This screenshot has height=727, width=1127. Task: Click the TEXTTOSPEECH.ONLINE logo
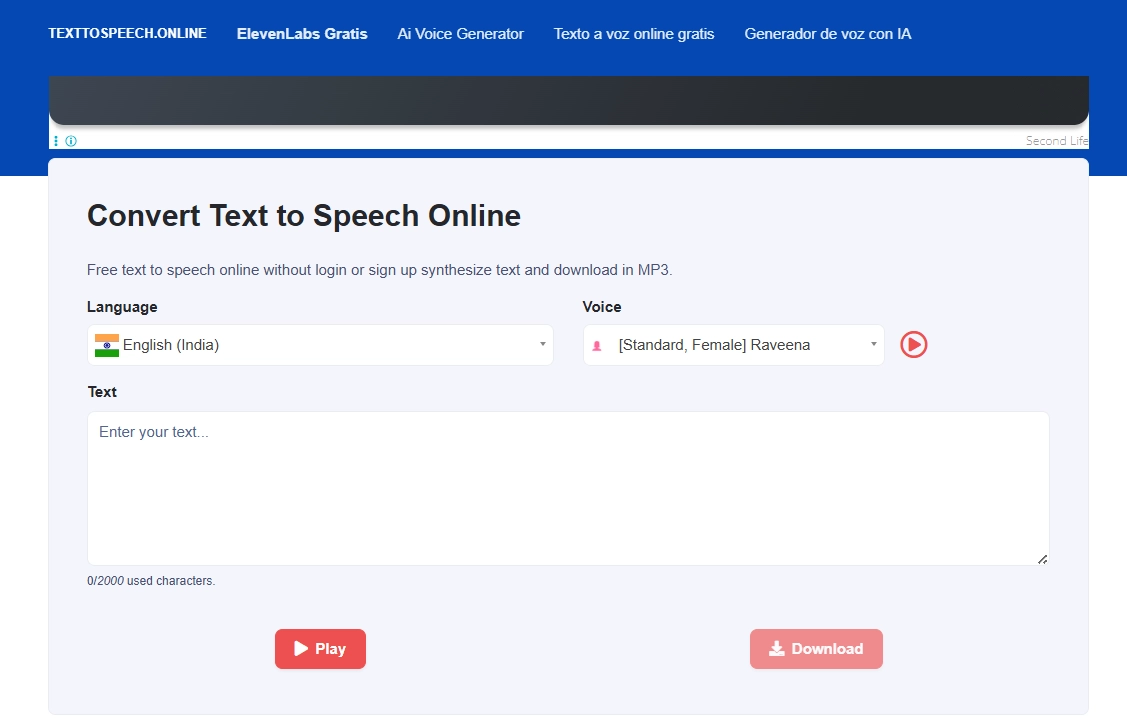[127, 32]
